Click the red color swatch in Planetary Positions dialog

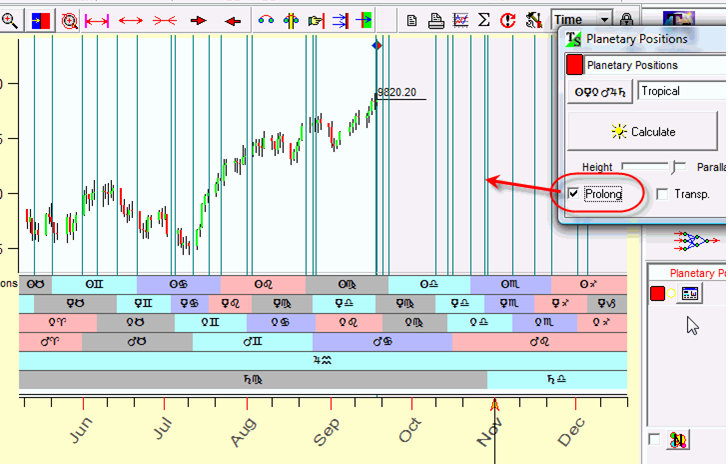(574, 65)
